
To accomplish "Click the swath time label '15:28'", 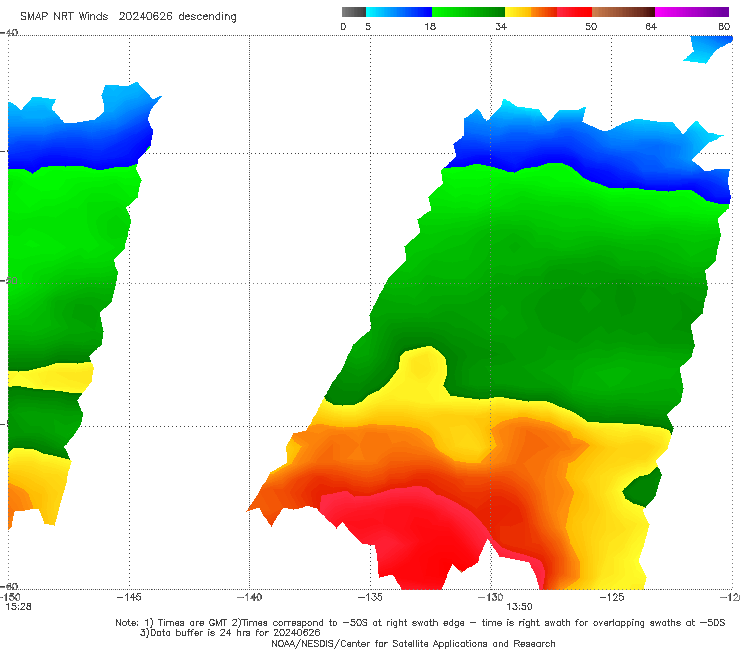I will pyautogui.click(x=18, y=607).
